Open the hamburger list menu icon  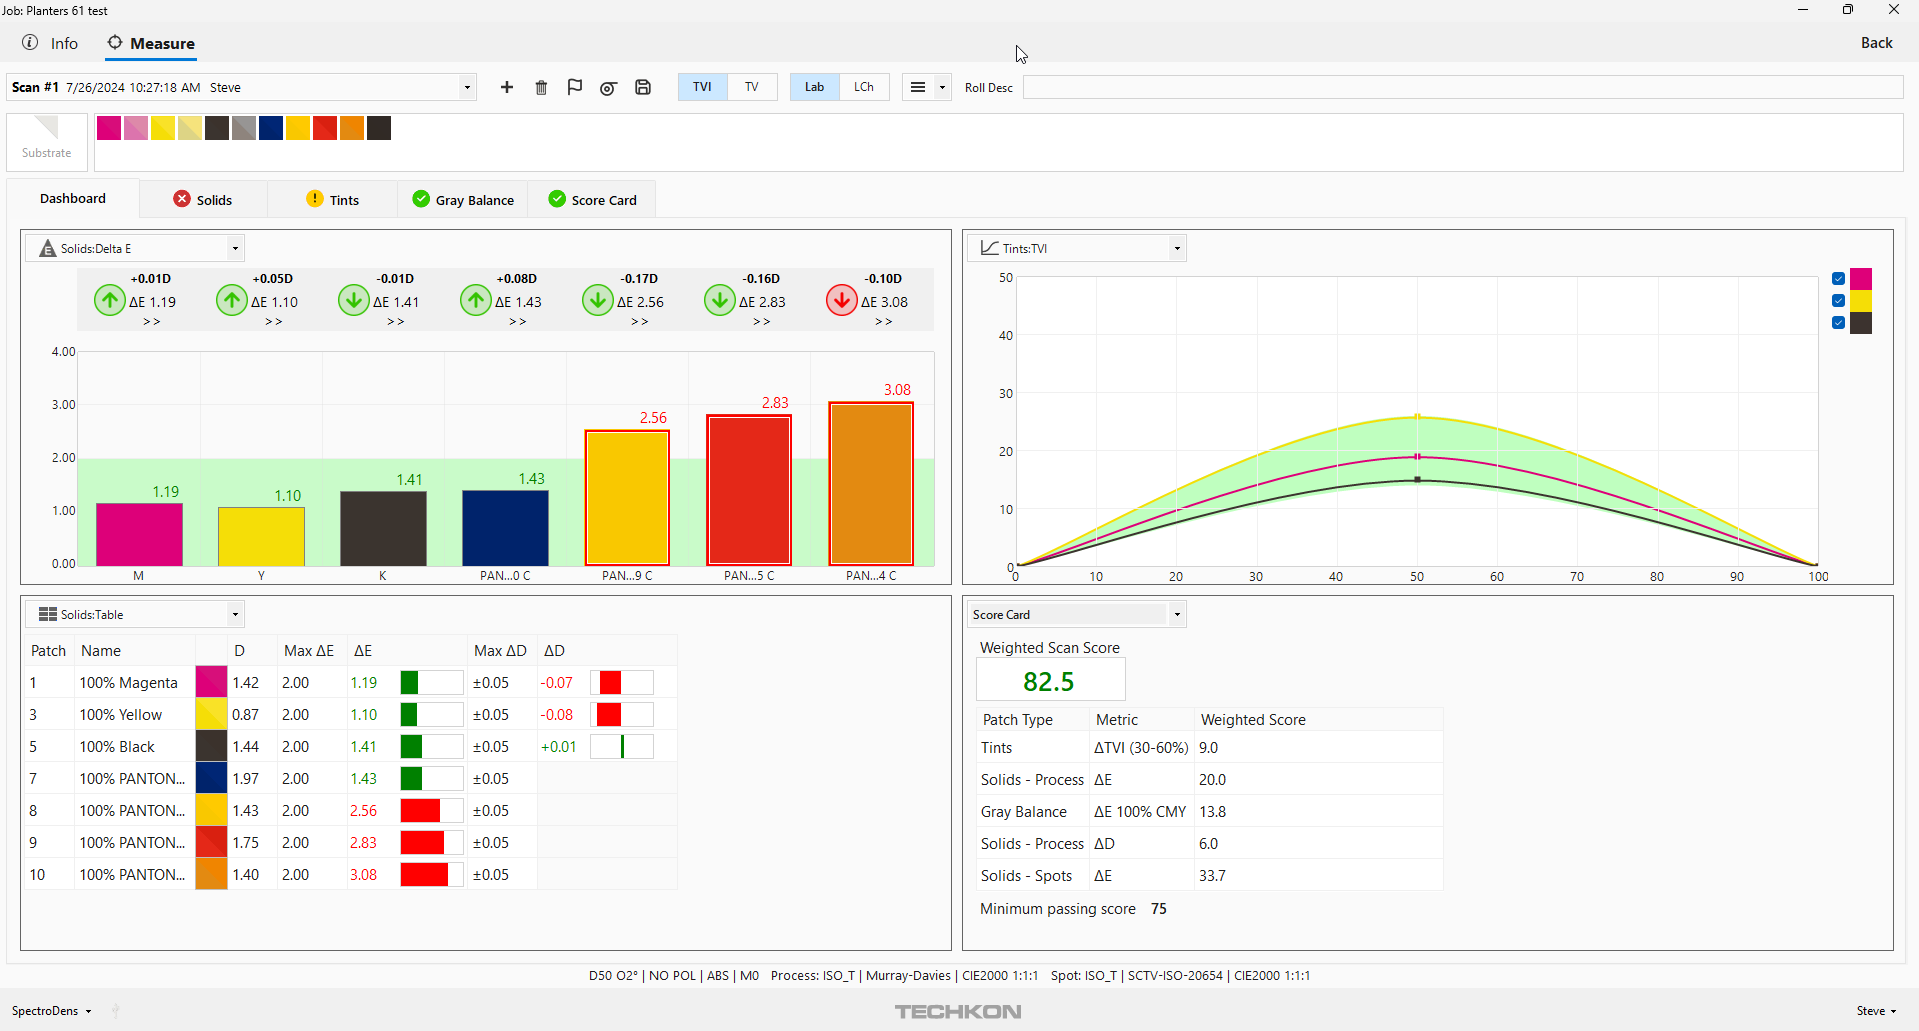(918, 88)
